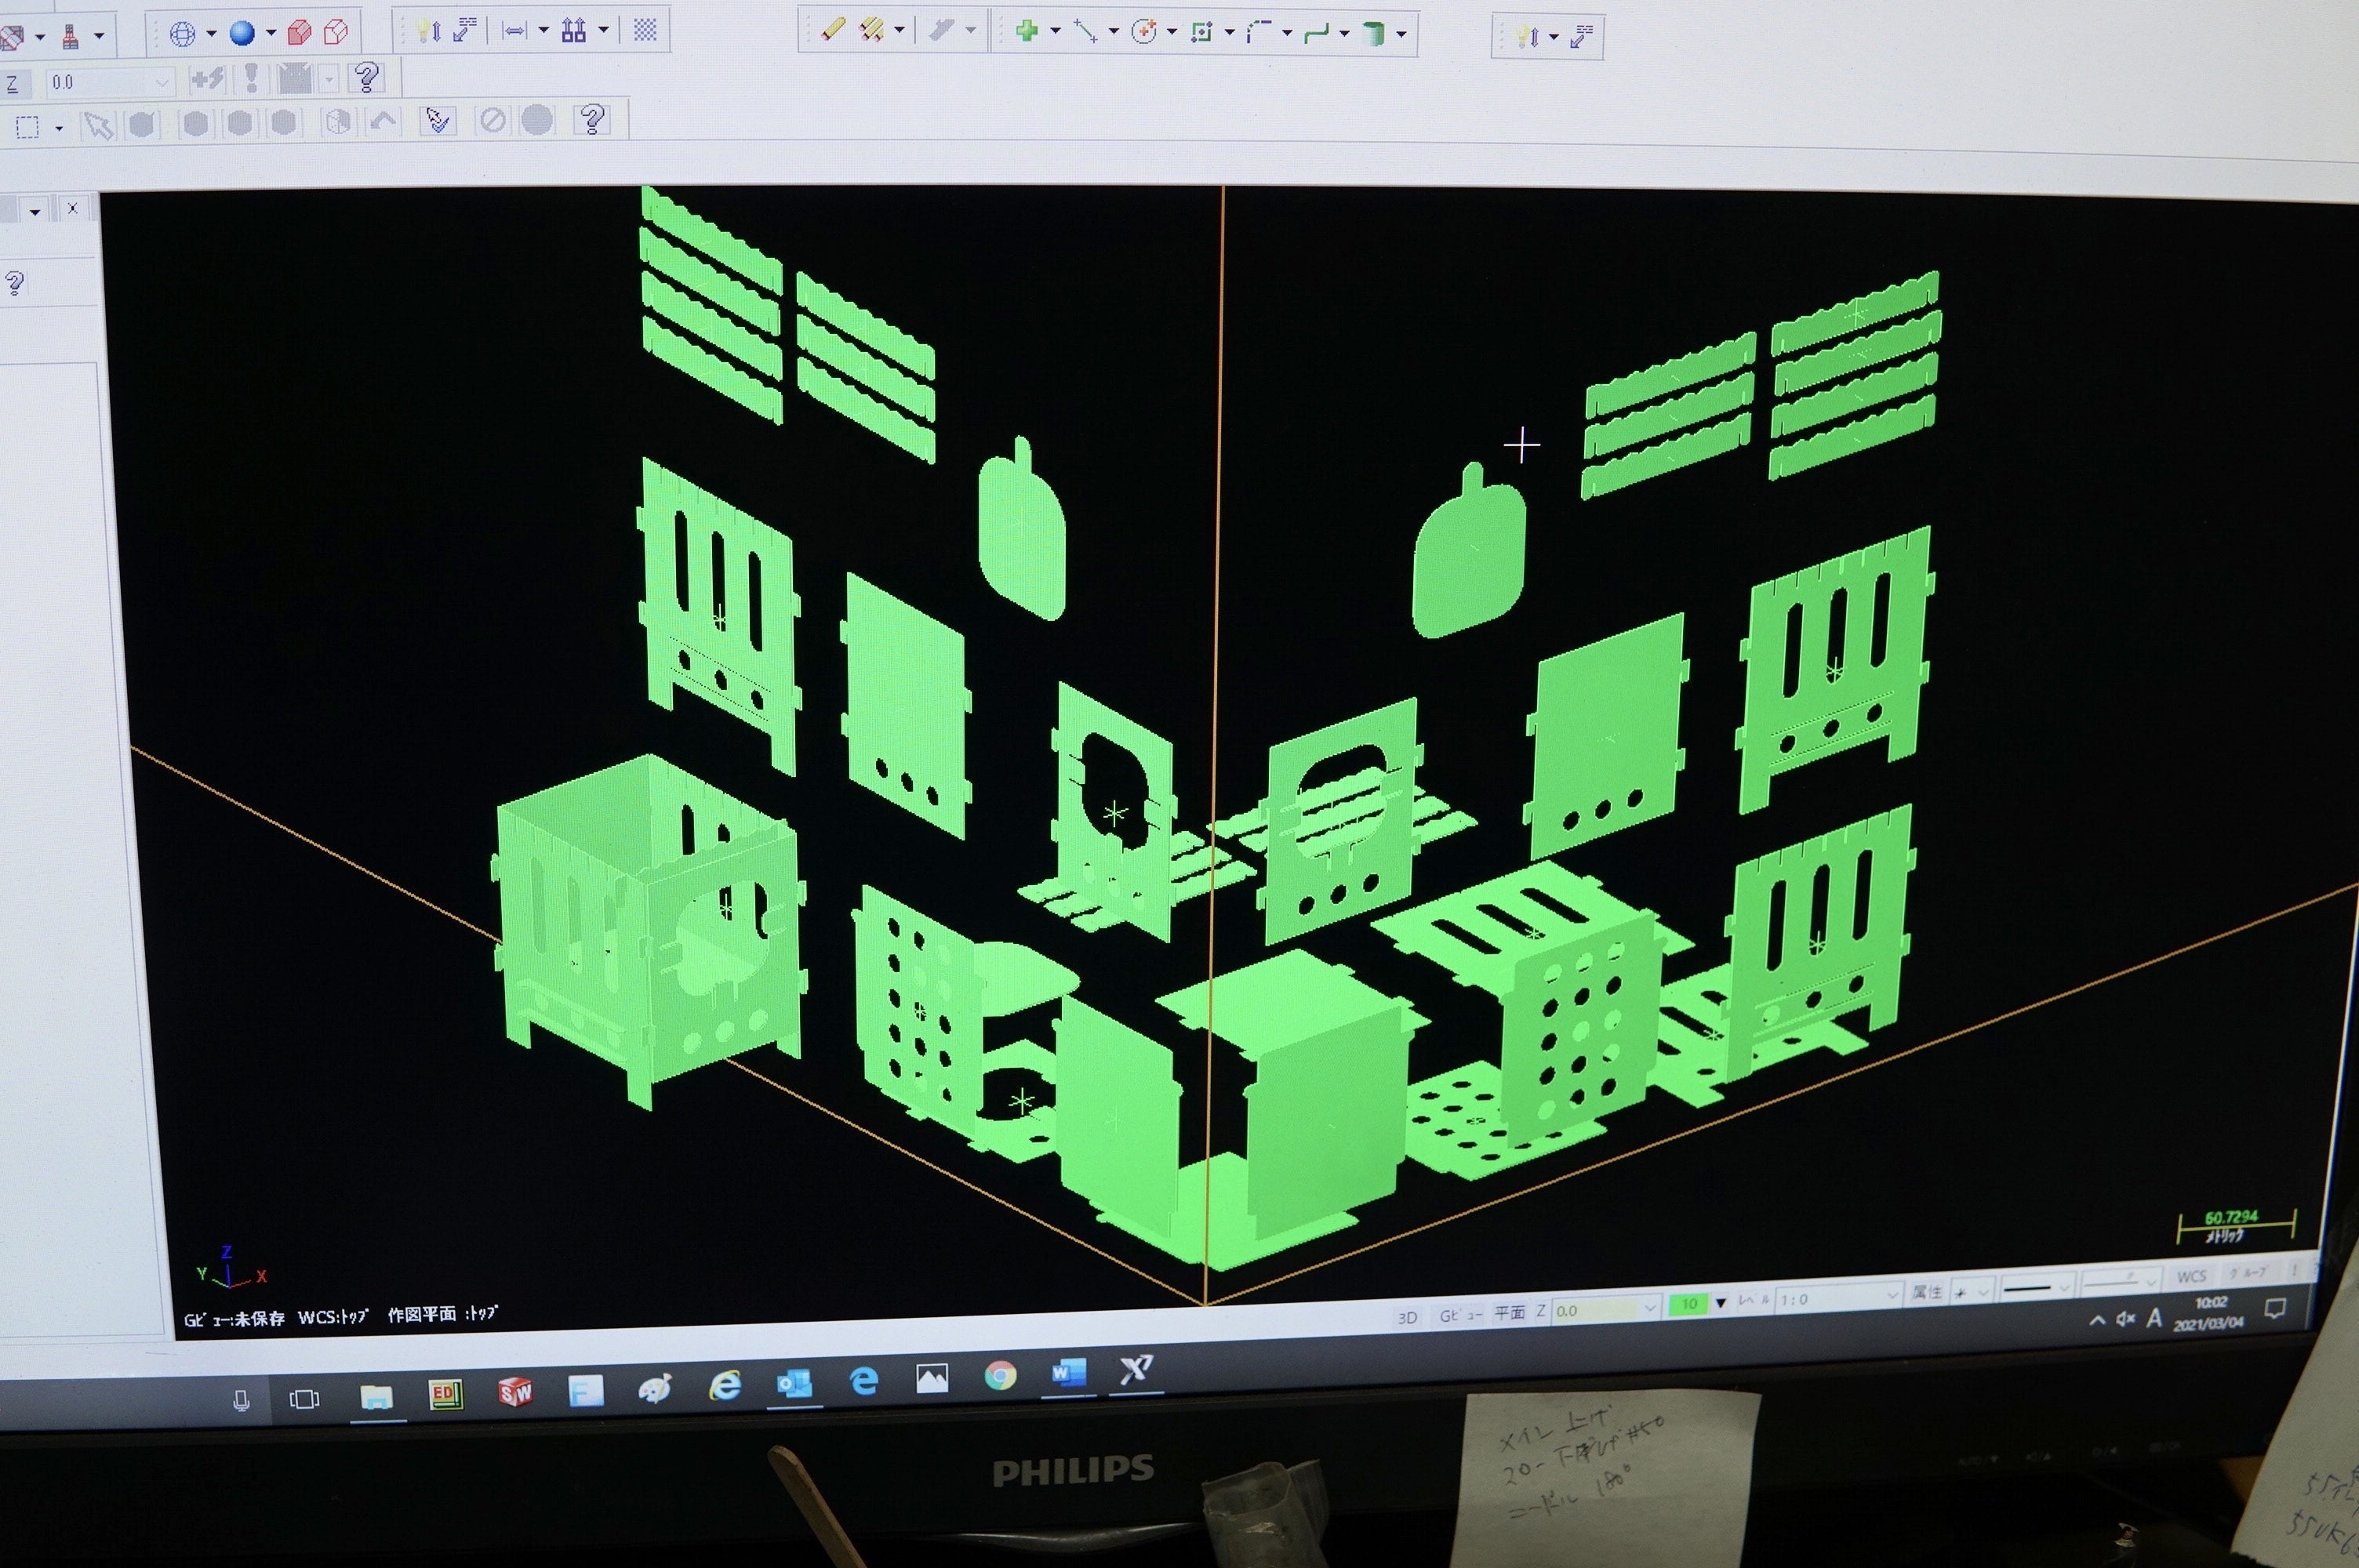Open Mastercam X7 in the taskbar
Viewport: 2359px width, 1568px height.
pyautogui.click(x=1135, y=1369)
